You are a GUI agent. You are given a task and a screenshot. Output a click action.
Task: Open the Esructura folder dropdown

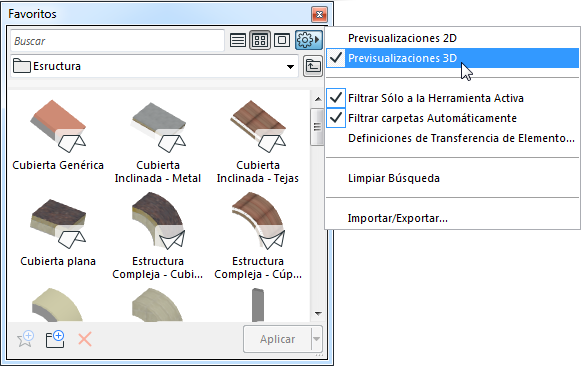coord(154,66)
